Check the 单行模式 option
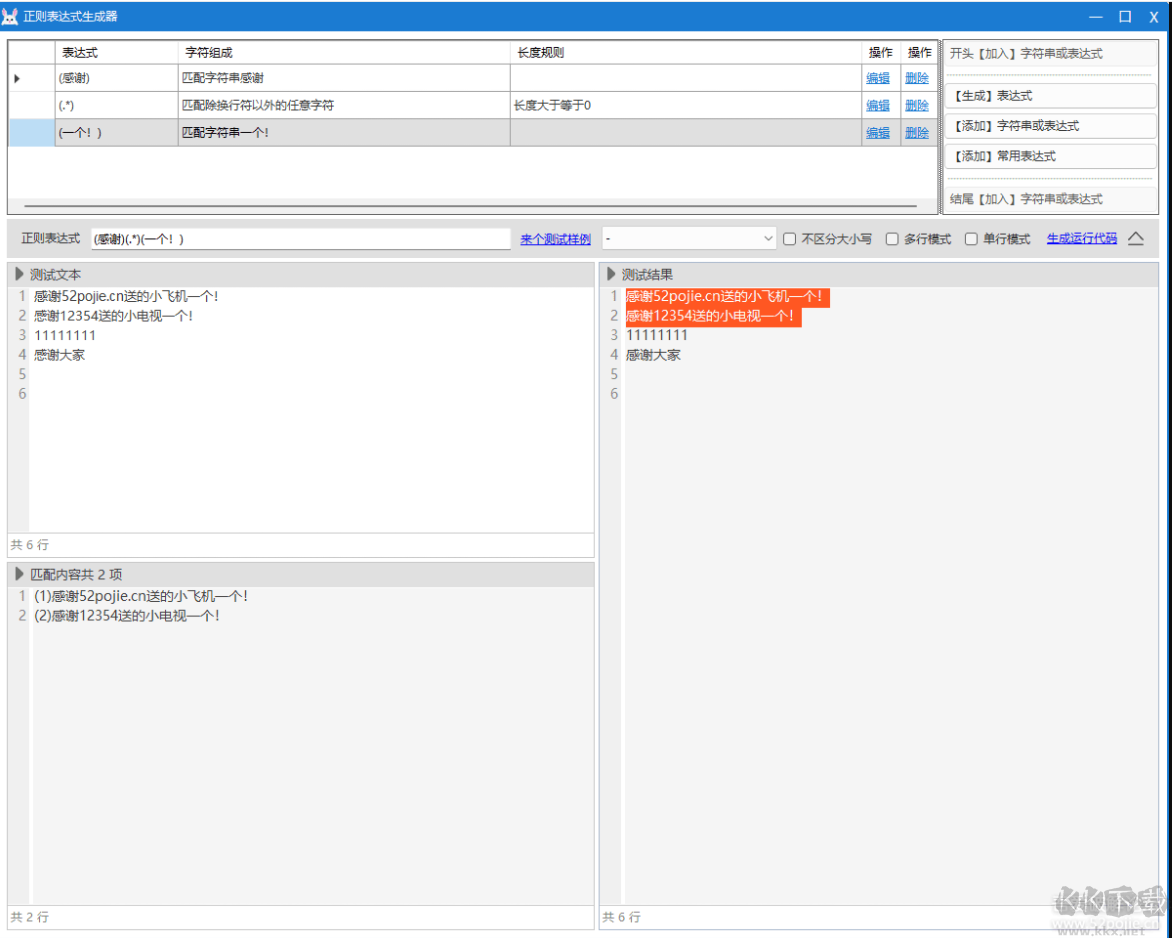Viewport: 1172px width, 938px height. (x=970, y=239)
